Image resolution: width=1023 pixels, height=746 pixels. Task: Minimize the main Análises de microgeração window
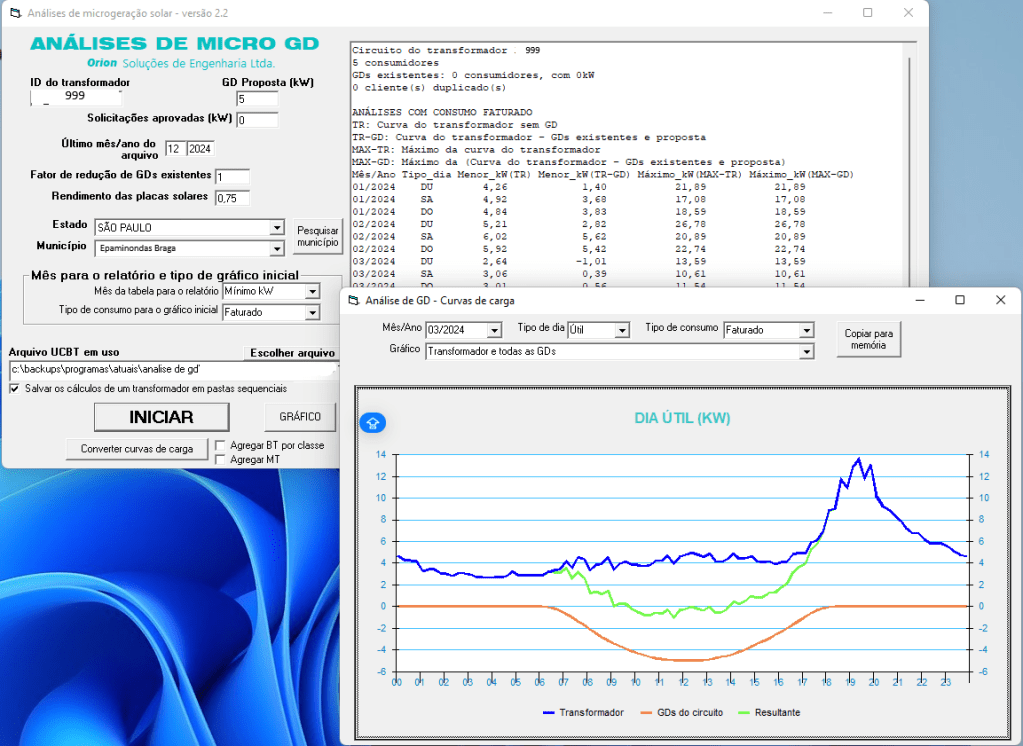826,13
